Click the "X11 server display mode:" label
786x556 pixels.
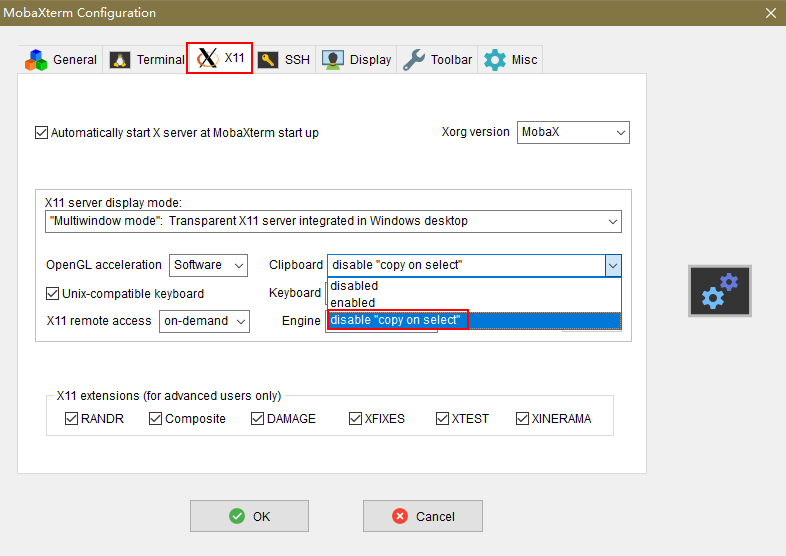click(x=113, y=203)
